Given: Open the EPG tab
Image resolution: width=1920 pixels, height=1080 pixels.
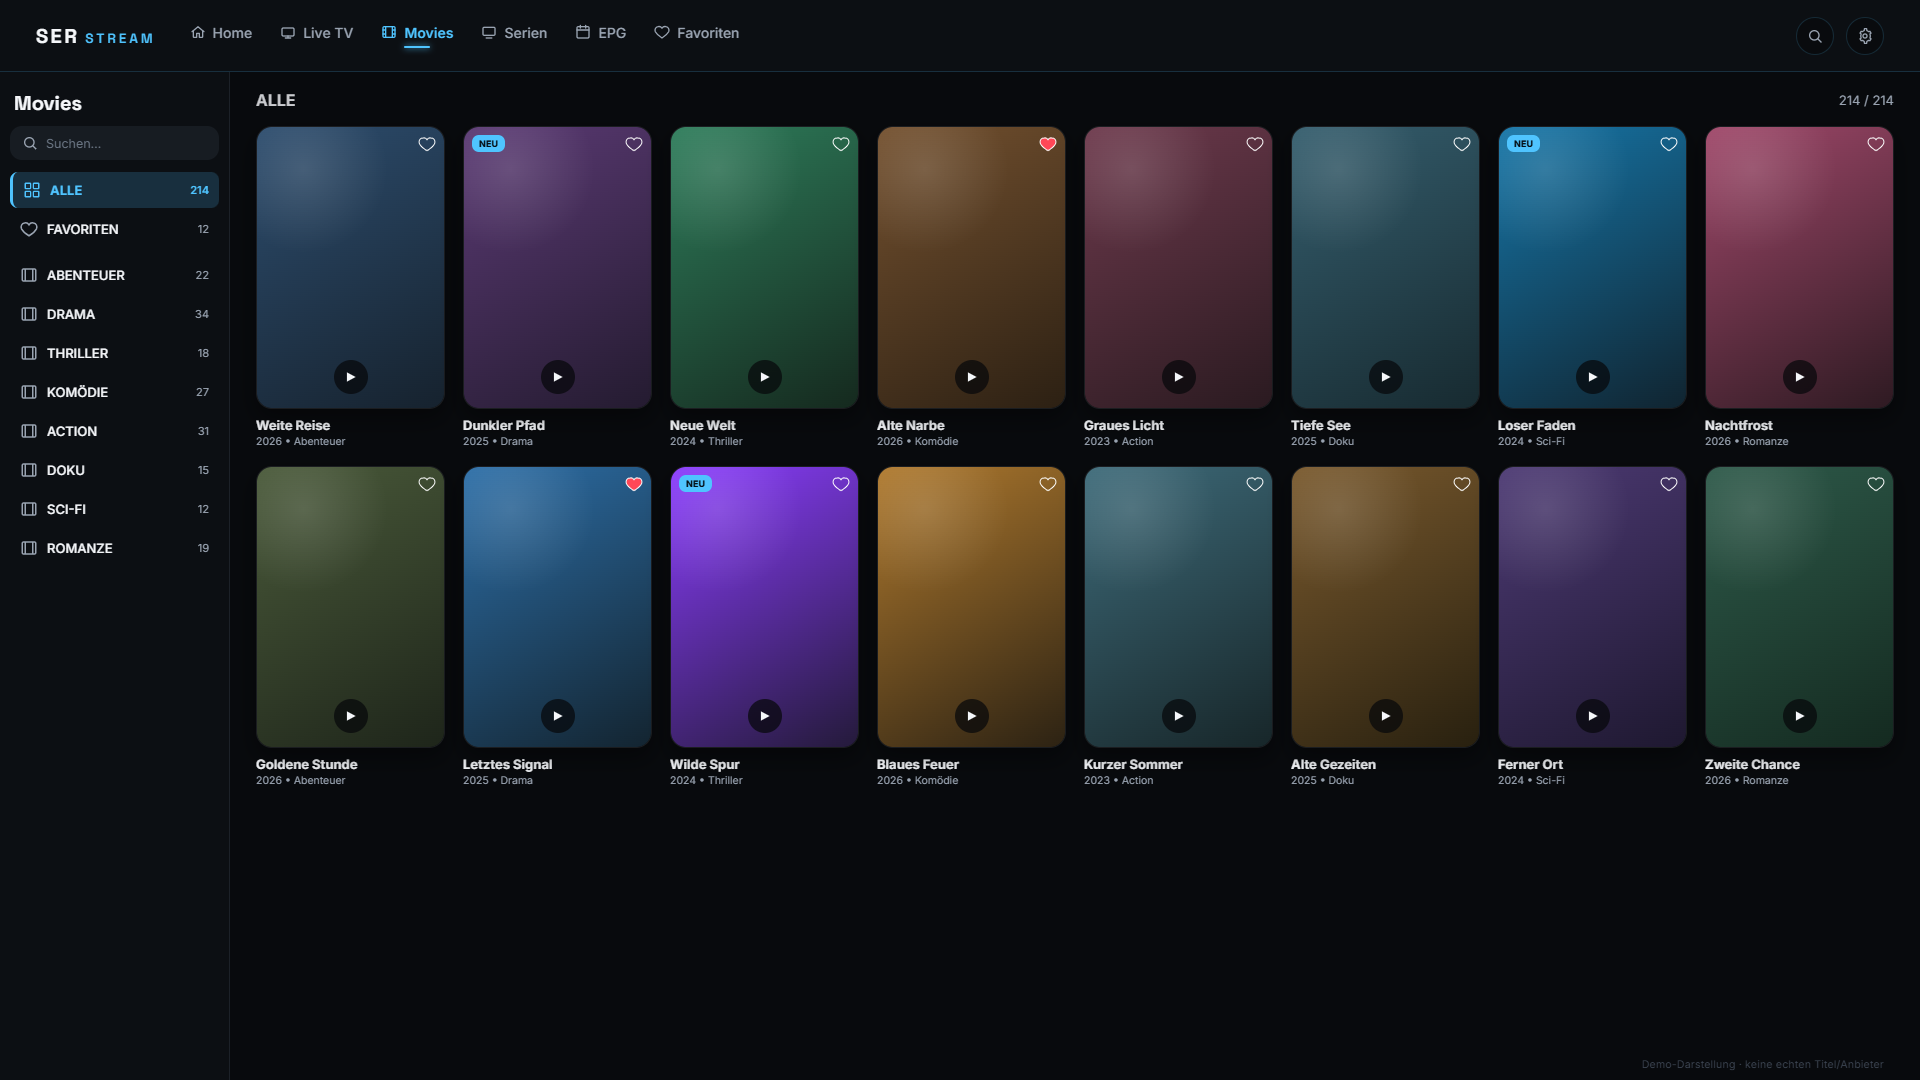Looking at the screenshot, I should coord(601,33).
